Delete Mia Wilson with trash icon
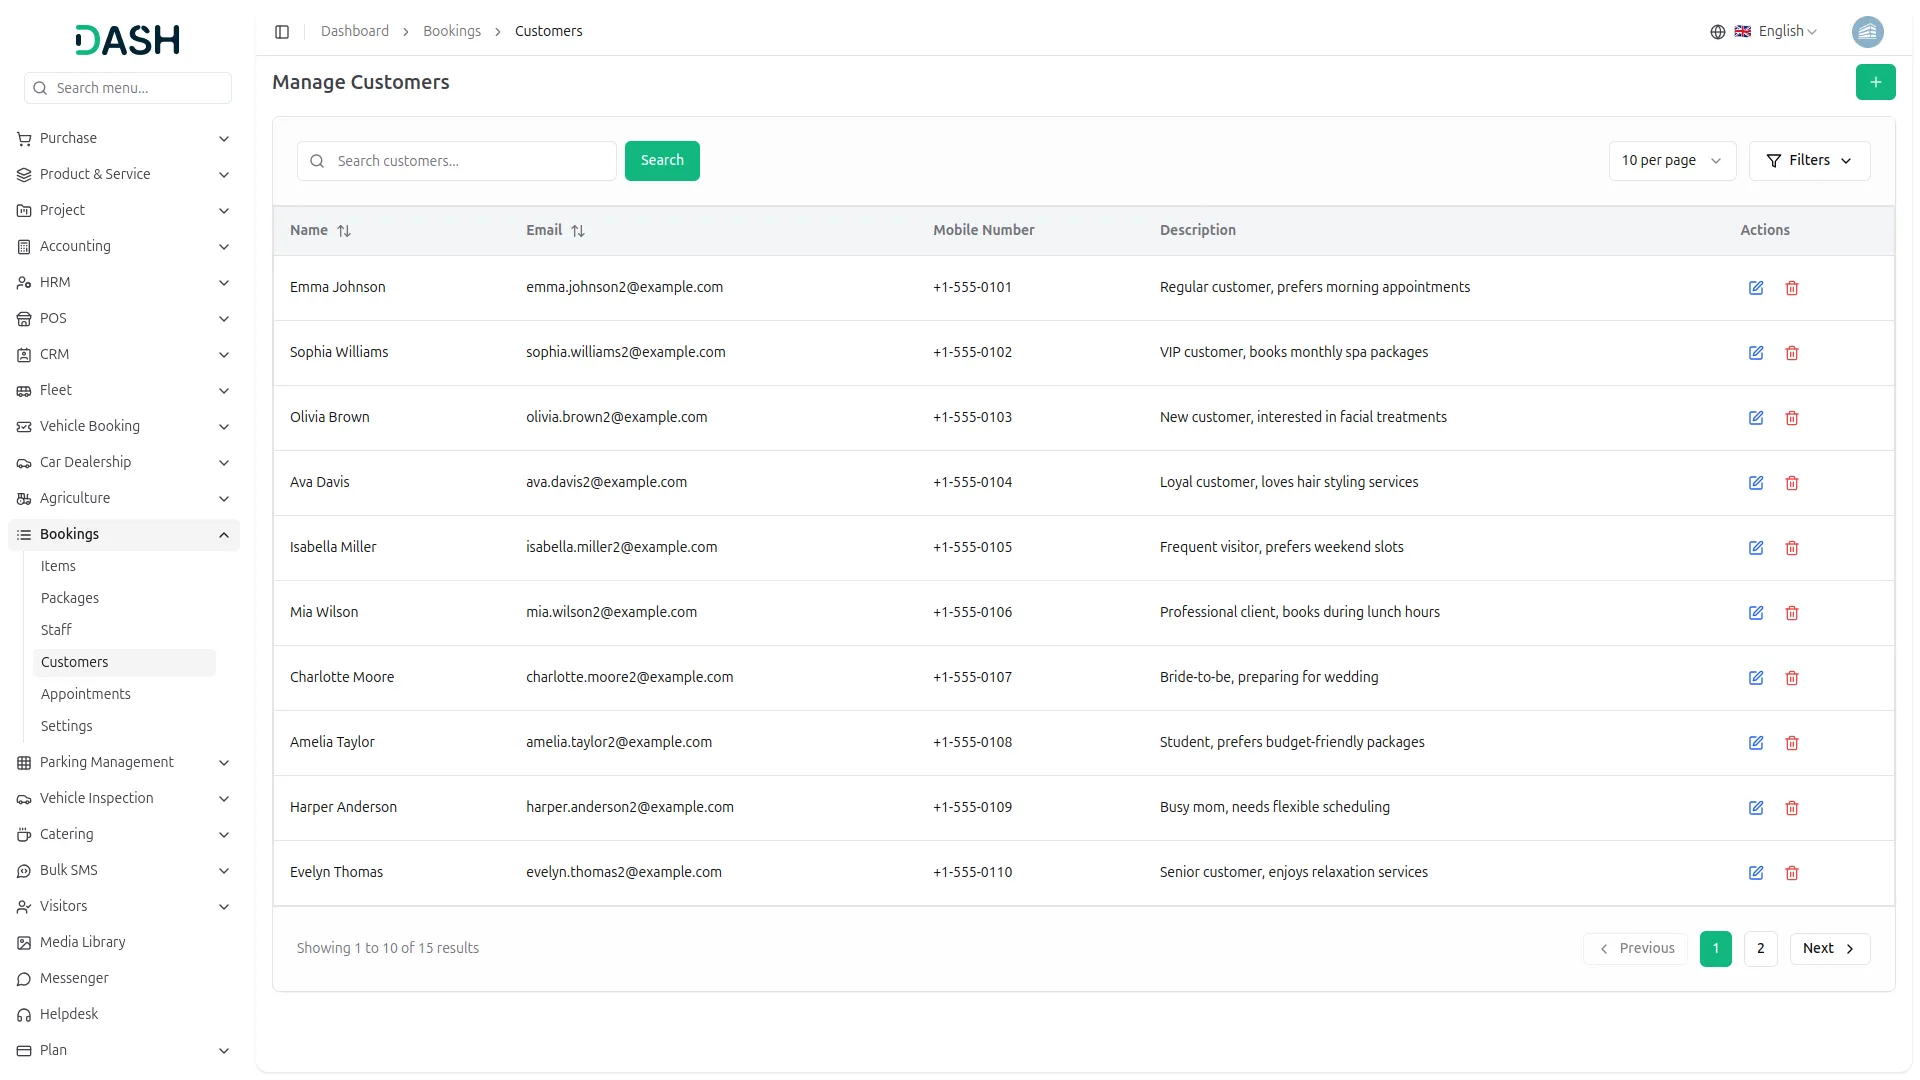1920x1080 pixels. tap(1791, 613)
